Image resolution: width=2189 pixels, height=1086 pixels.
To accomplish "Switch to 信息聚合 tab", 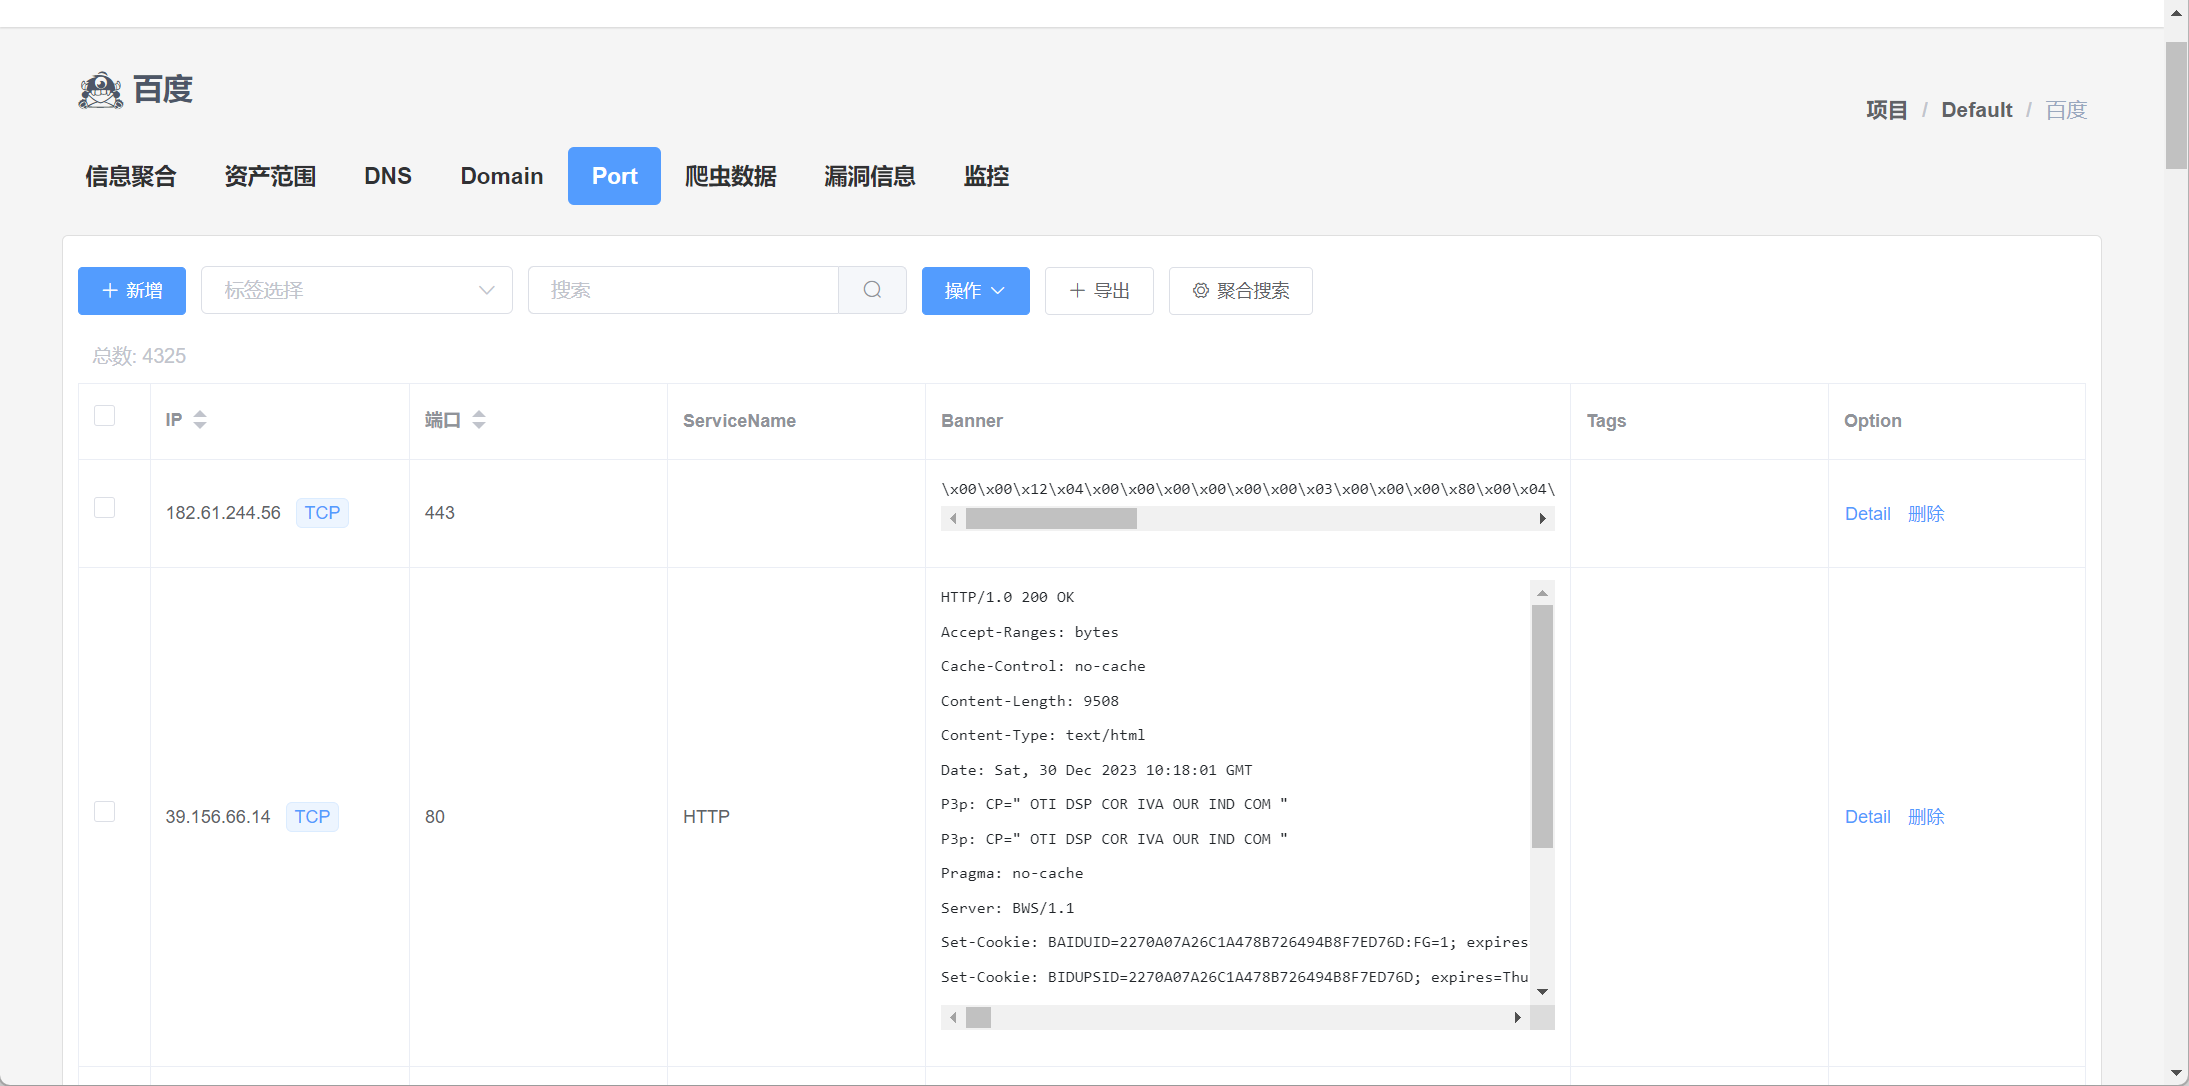I will point(131,176).
